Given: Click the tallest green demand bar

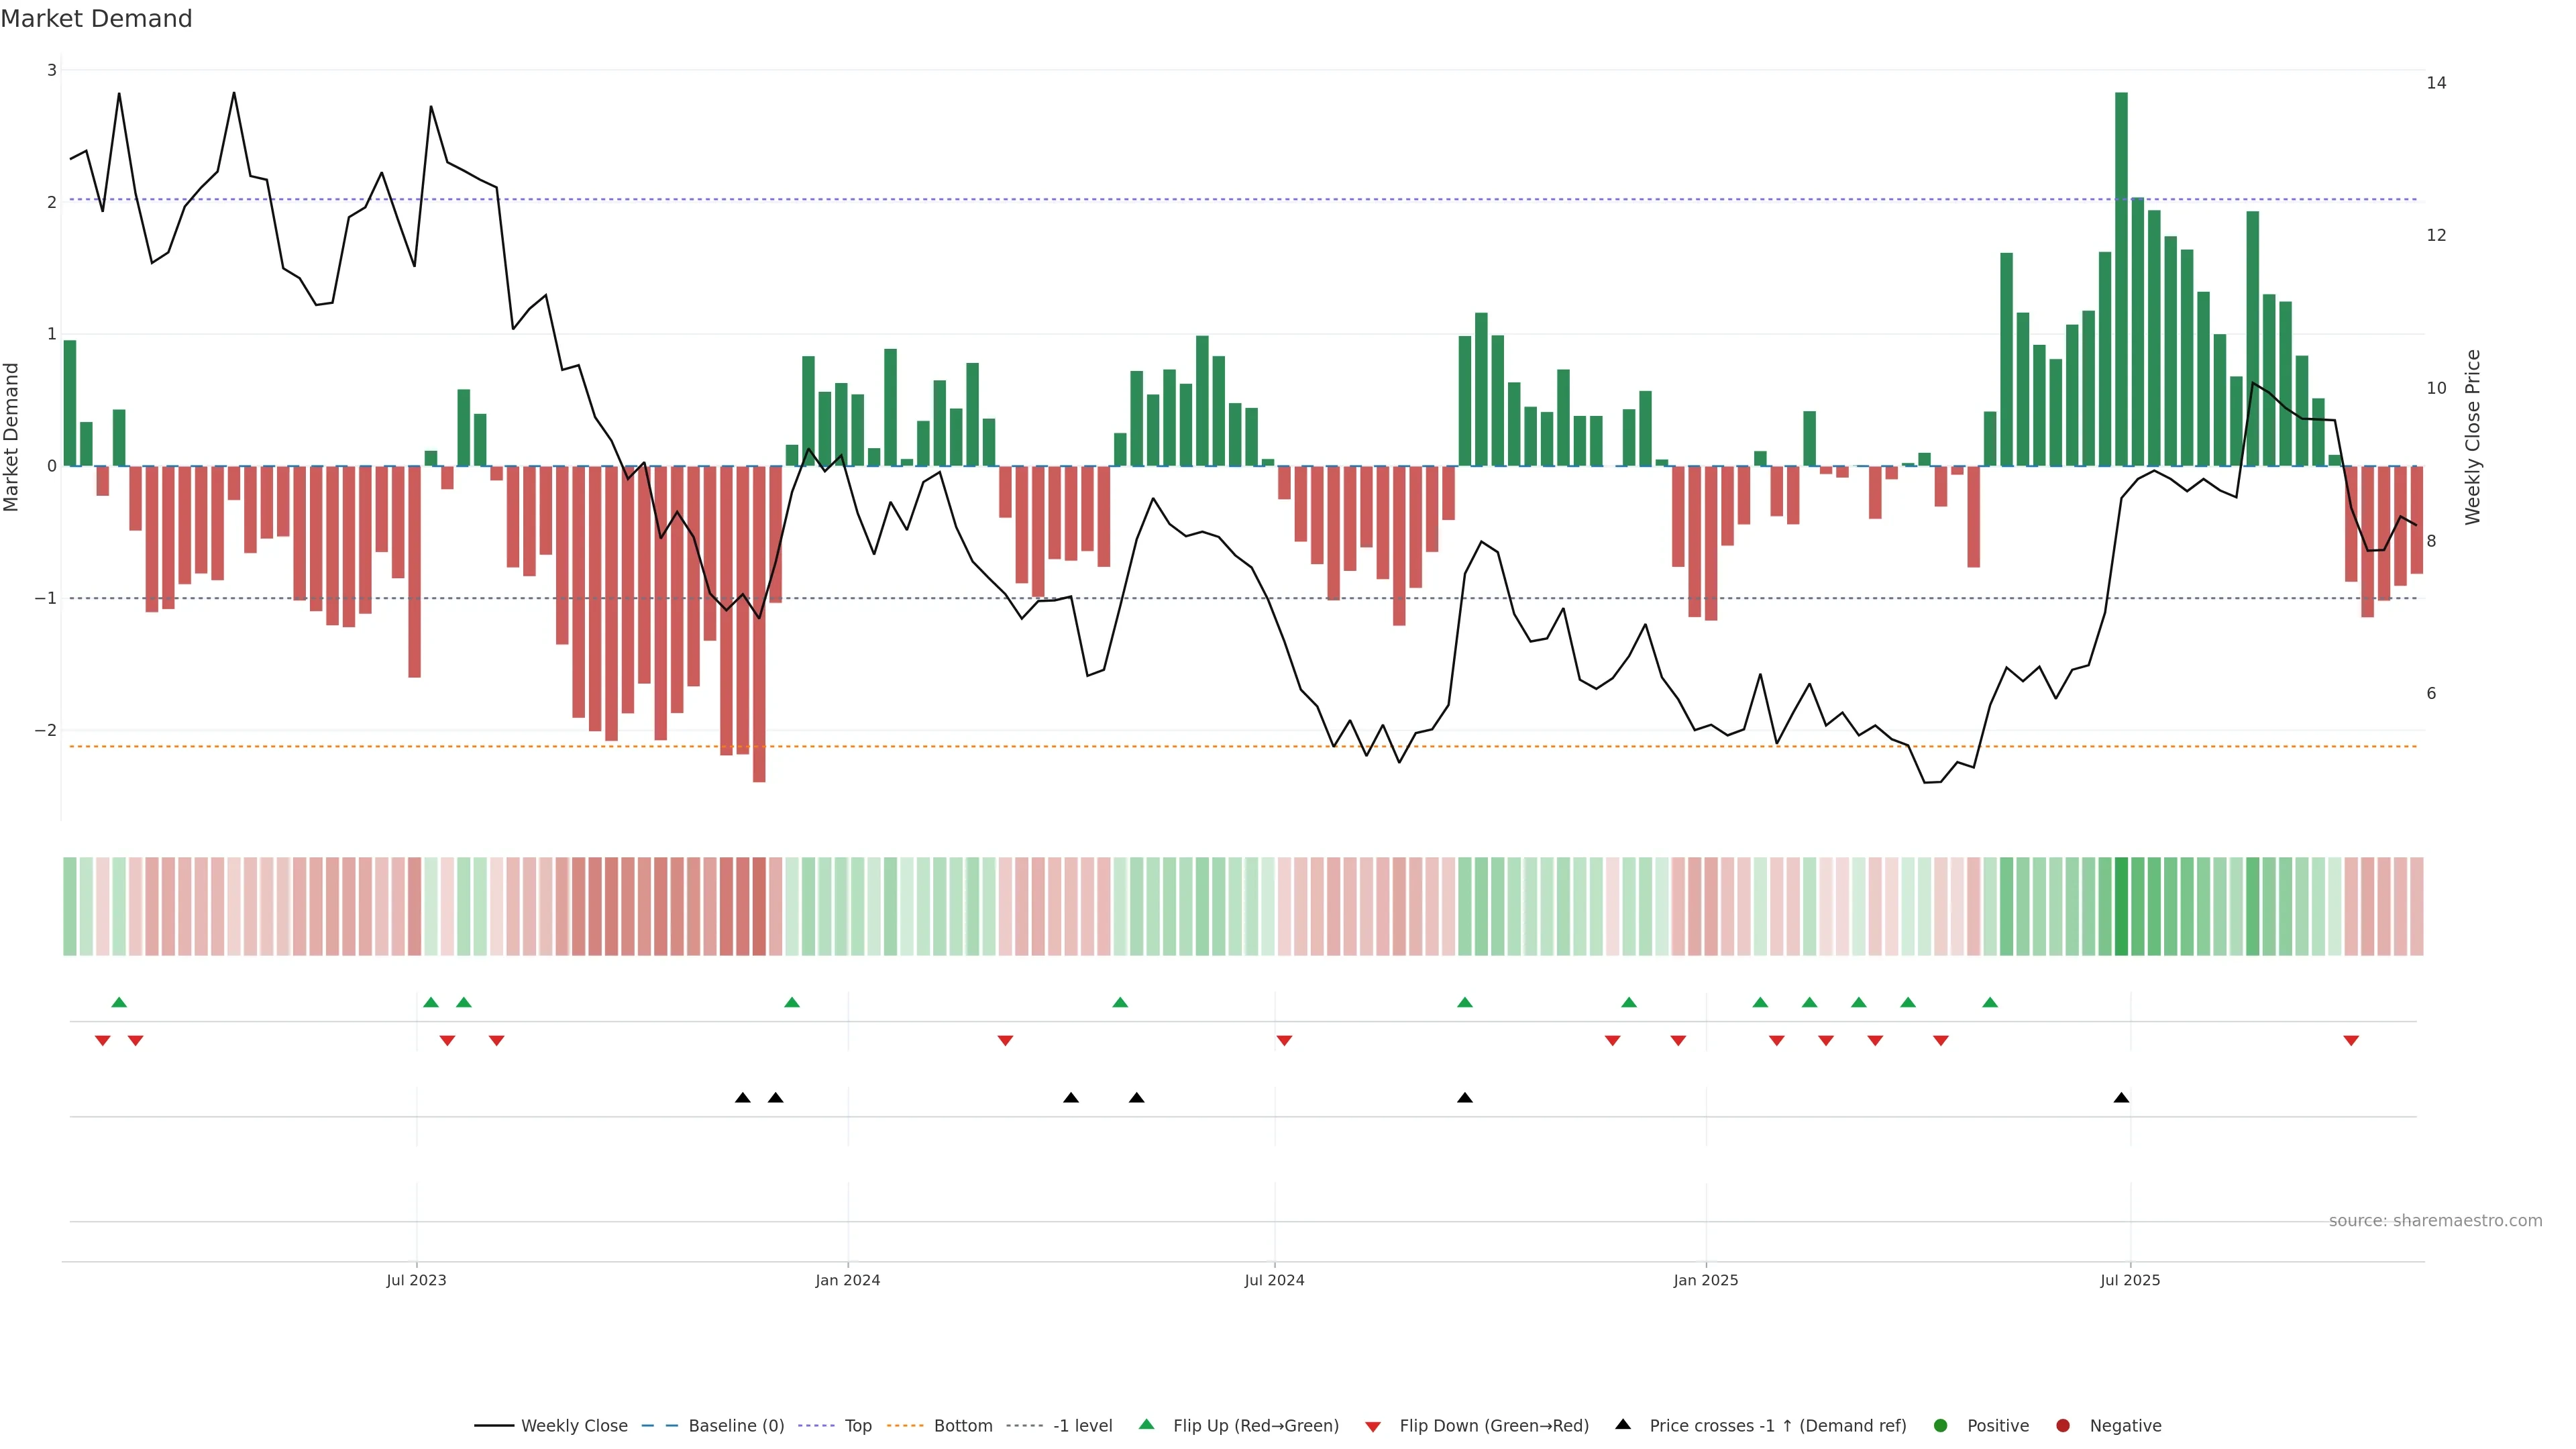Looking at the screenshot, I should (2121, 280).
